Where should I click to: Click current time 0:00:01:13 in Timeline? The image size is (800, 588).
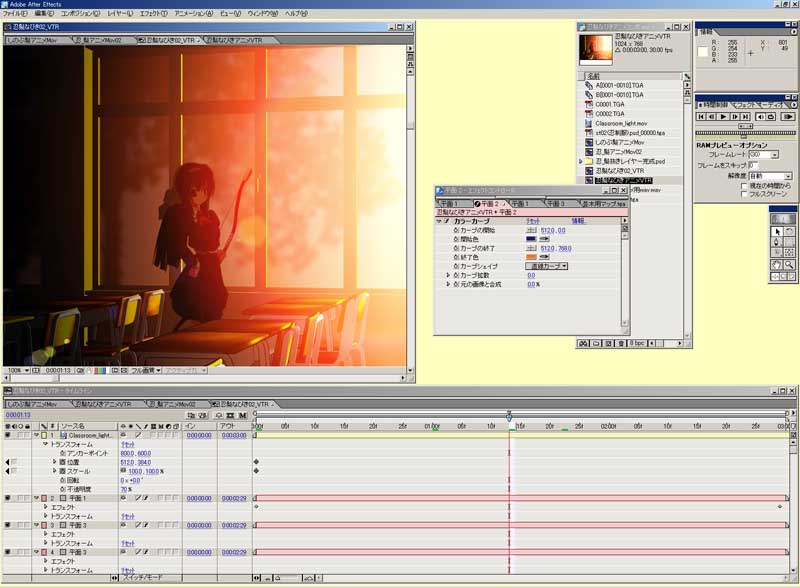18,415
